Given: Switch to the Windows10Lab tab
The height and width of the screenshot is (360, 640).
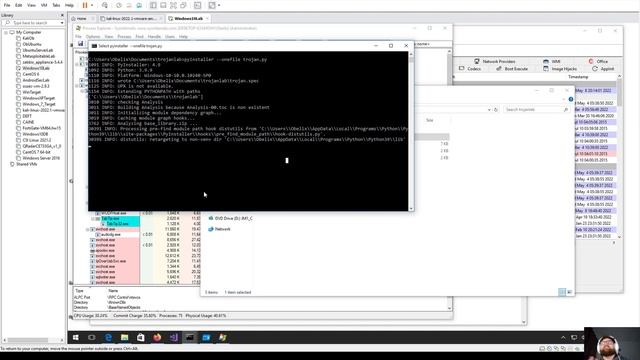Looking at the screenshot, I should coord(188,18).
